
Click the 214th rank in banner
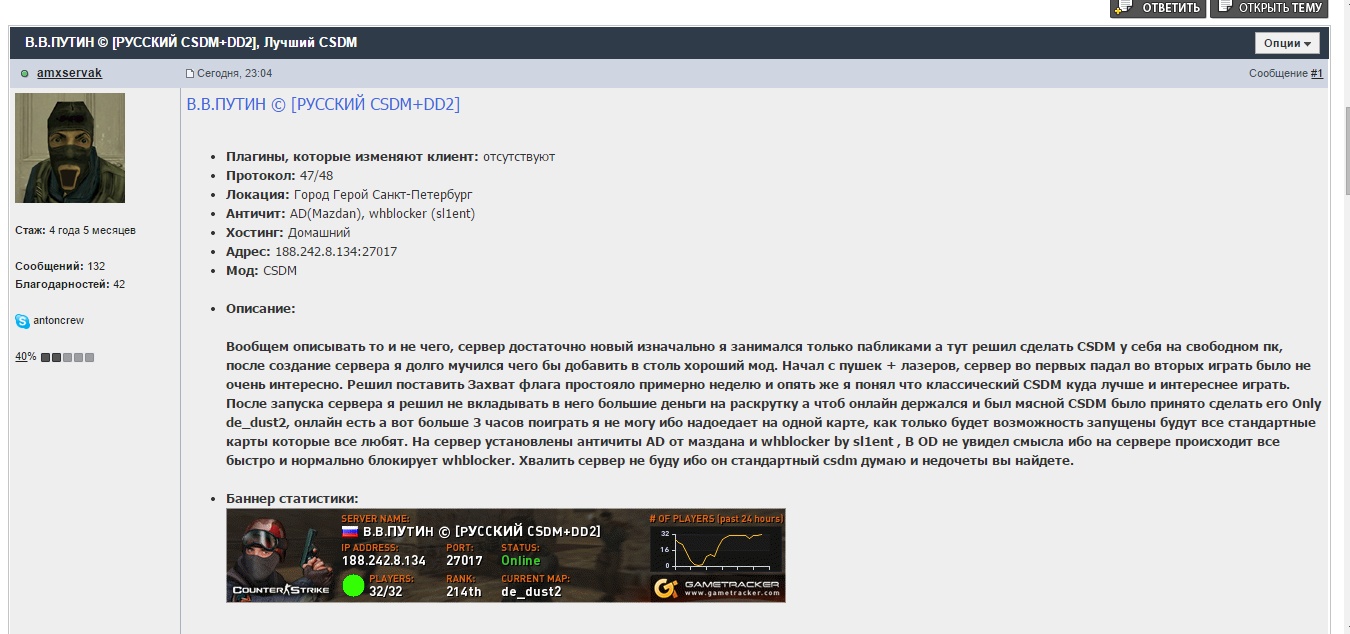pyautogui.click(x=464, y=591)
